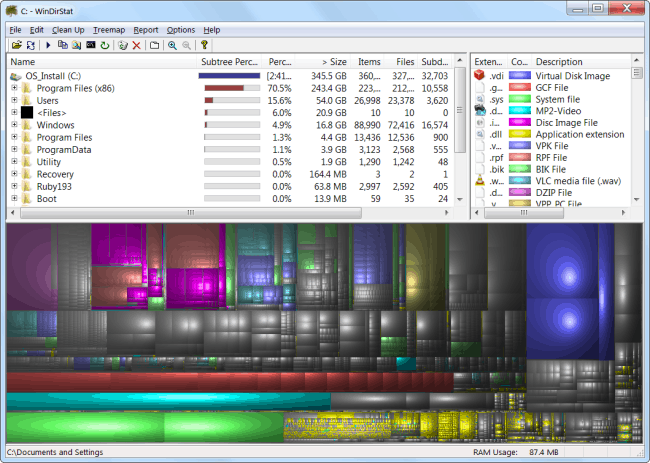The width and height of the screenshot is (650, 463).
Task: Click the WinDirStat tree icon in title bar
Action: click(12, 10)
